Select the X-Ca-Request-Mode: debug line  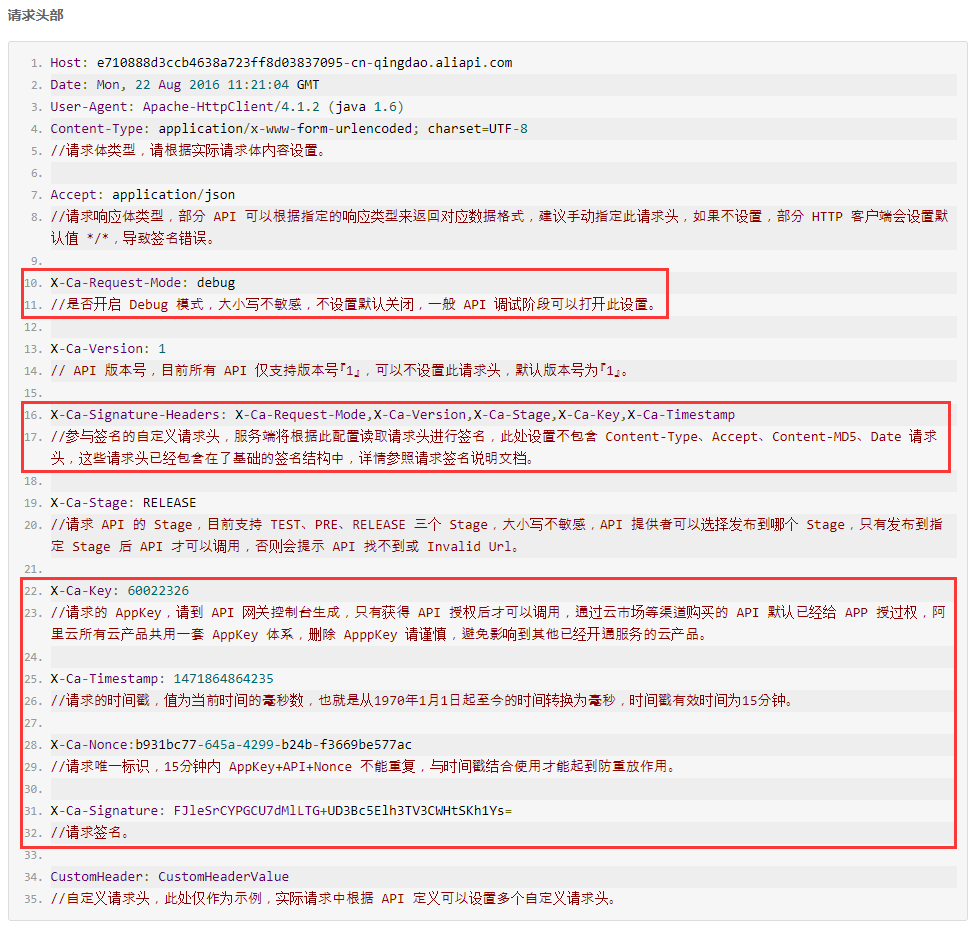pyautogui.click(x=143, y=283)
